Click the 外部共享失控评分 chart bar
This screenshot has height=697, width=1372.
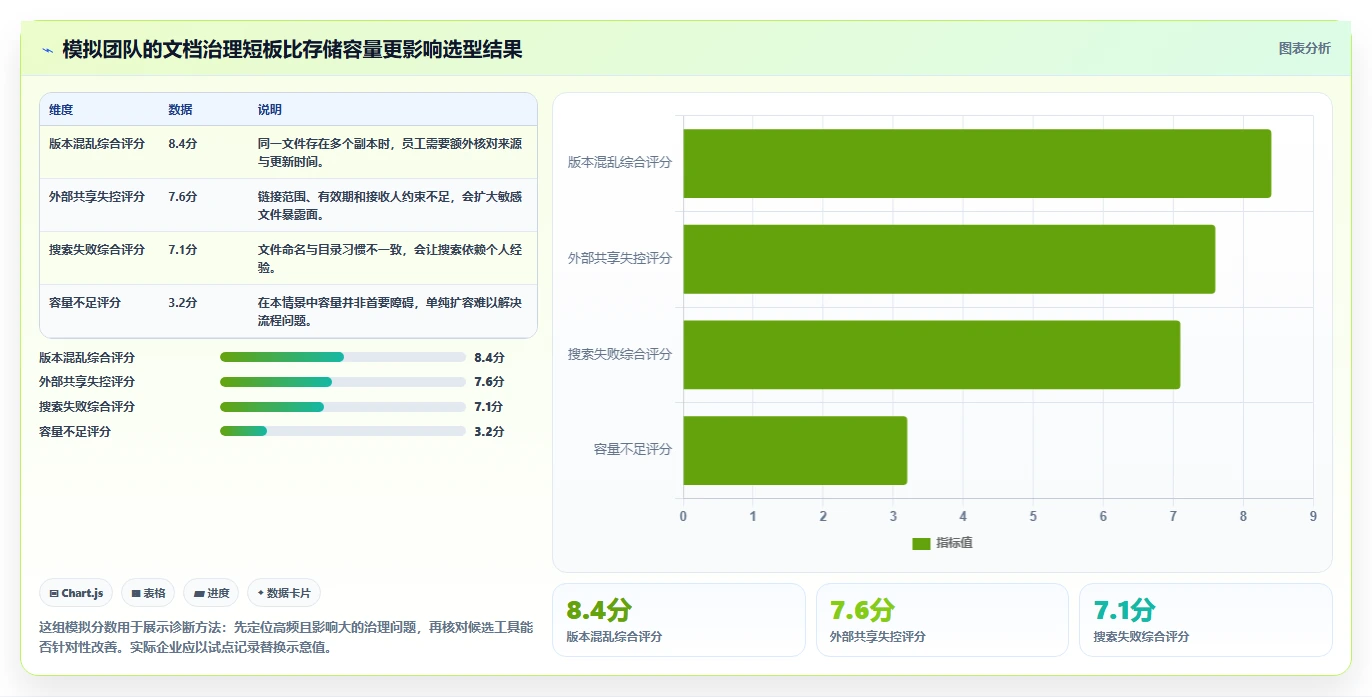coord(949,259)
